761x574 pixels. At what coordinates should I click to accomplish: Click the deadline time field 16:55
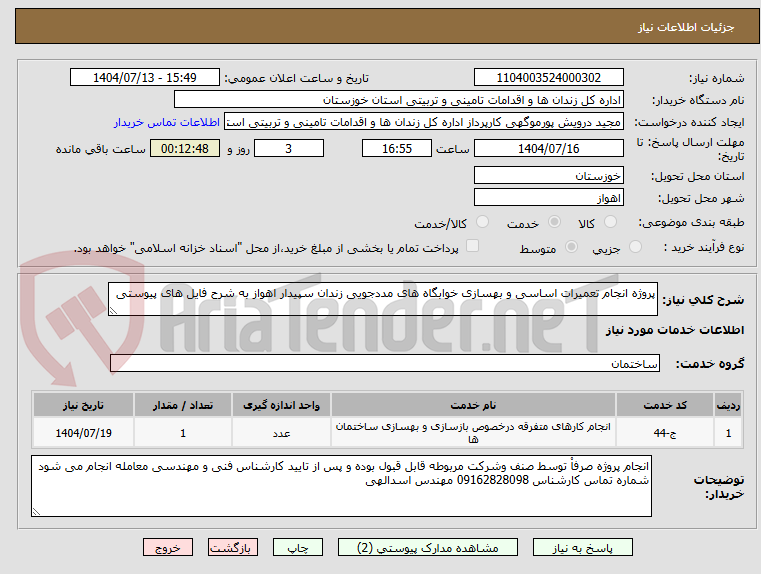[397, 148]
